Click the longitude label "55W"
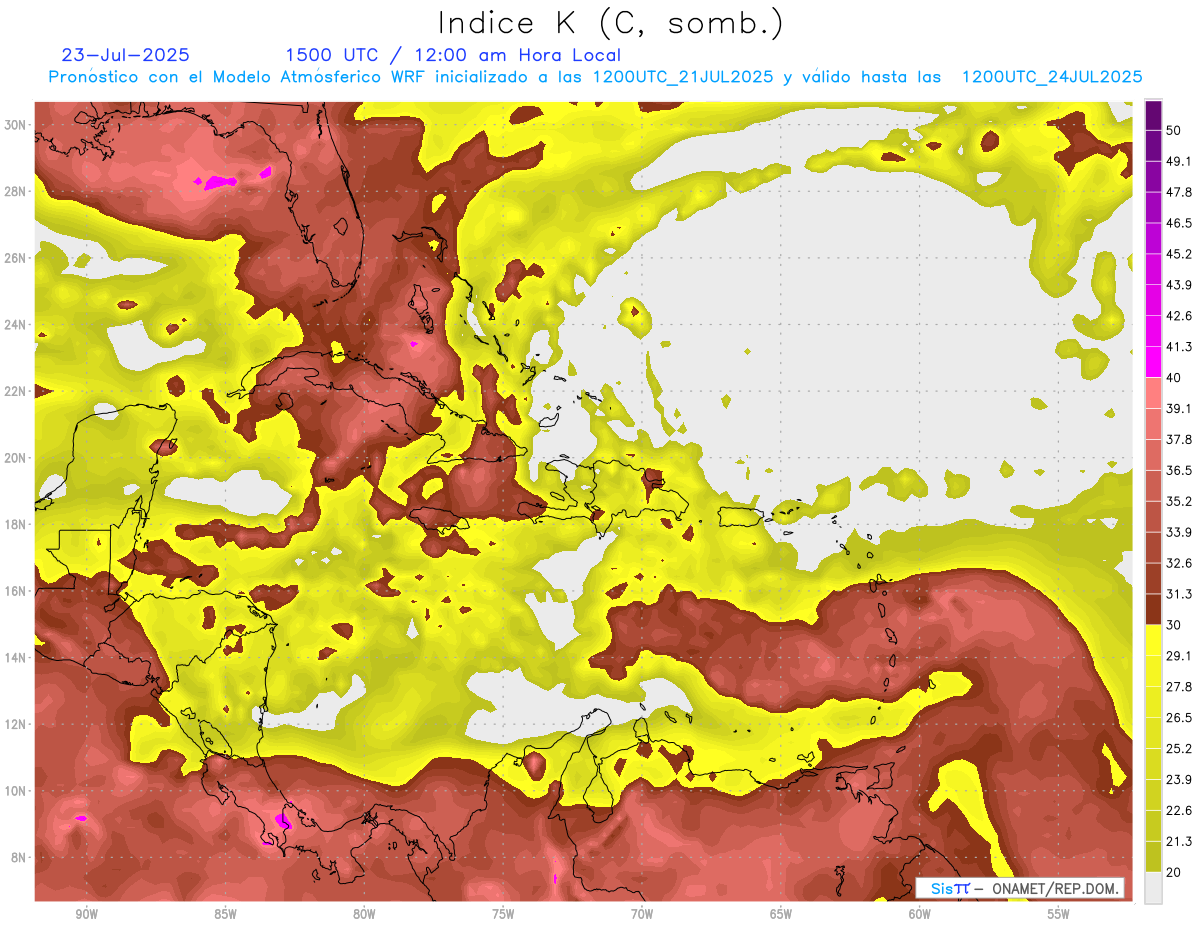The width and height of the screenshot is (1200, 927). [x=1059, y=914]
